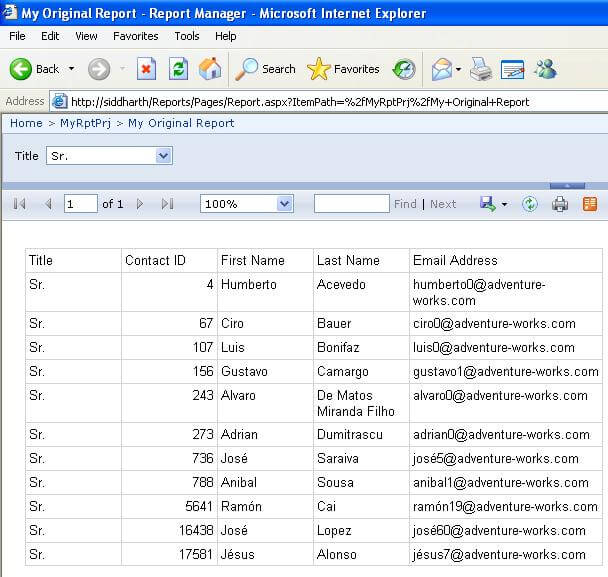Go to the Home page icon
This screenshot has width=608, height=577.
pyautogui.click(x=210, y=69)
